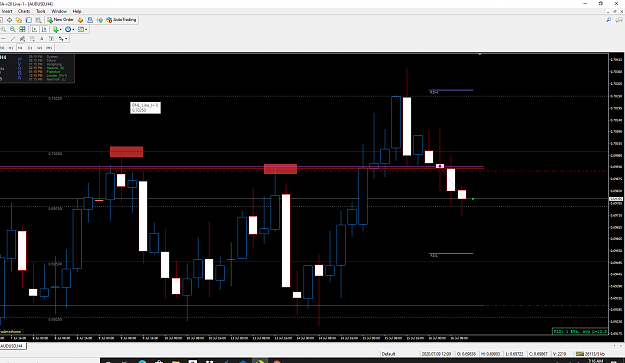Select the AUDUSD,H4 chart tab

[13, 346]
